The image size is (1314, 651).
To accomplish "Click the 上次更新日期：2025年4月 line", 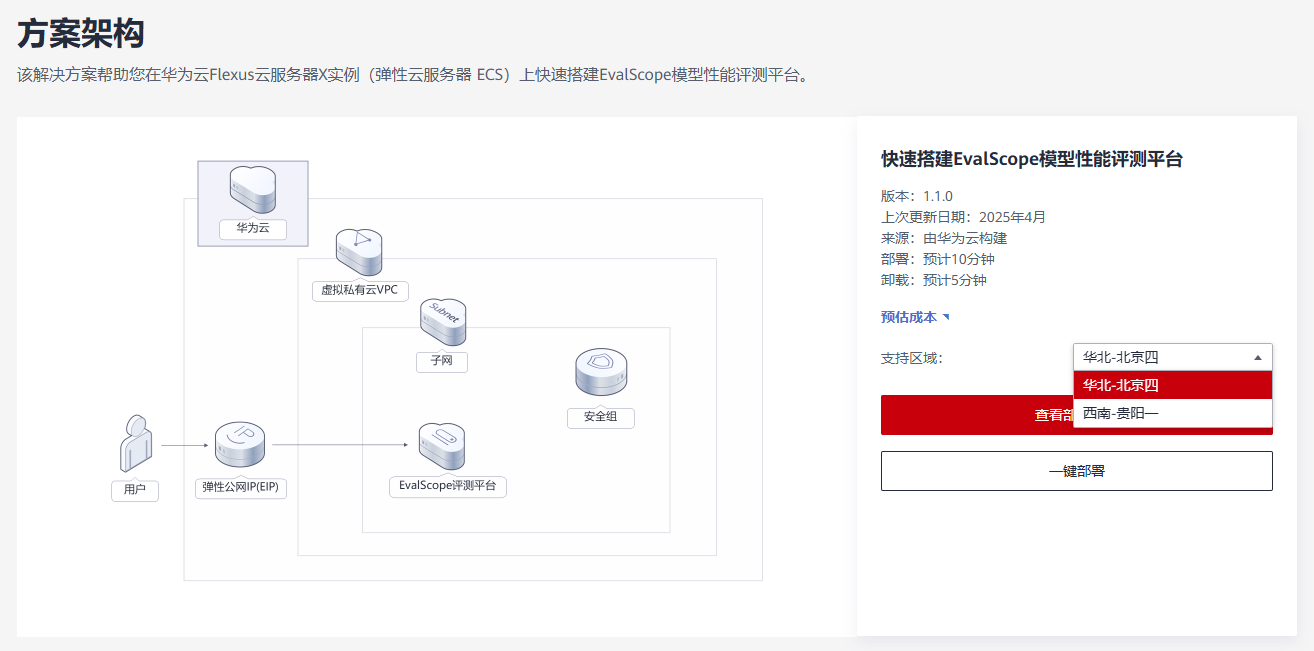I will point(963,217).
